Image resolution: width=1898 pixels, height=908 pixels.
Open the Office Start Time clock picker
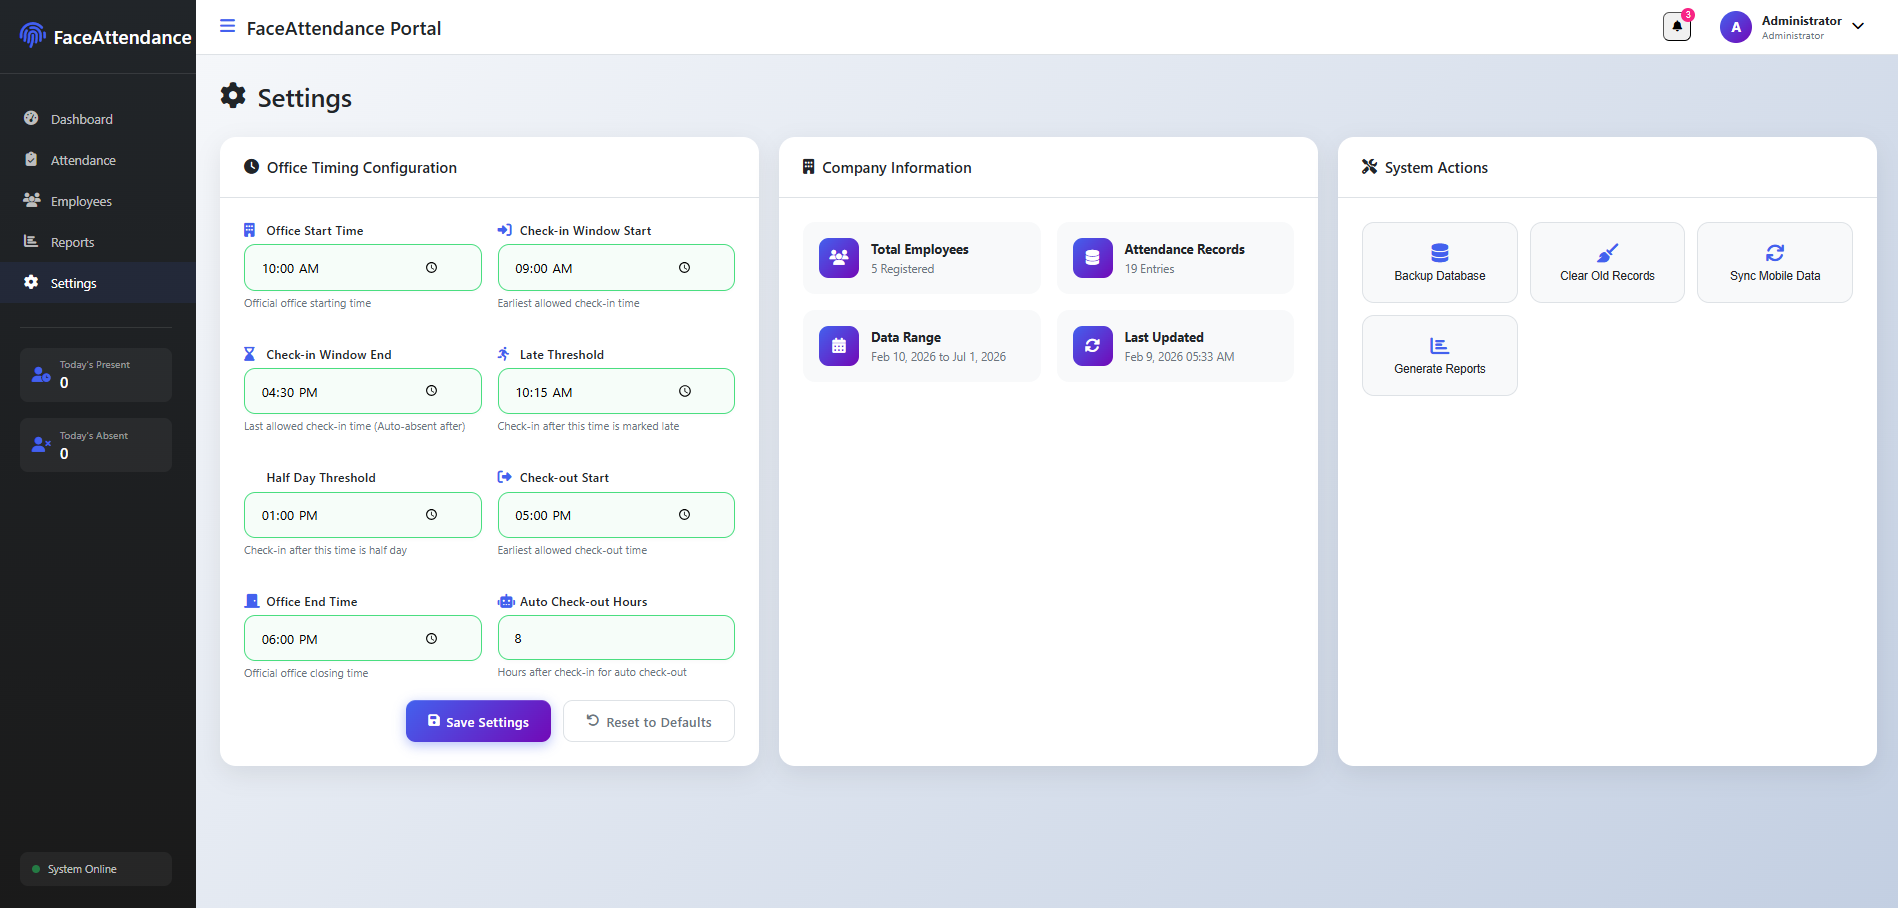(431, 268)
